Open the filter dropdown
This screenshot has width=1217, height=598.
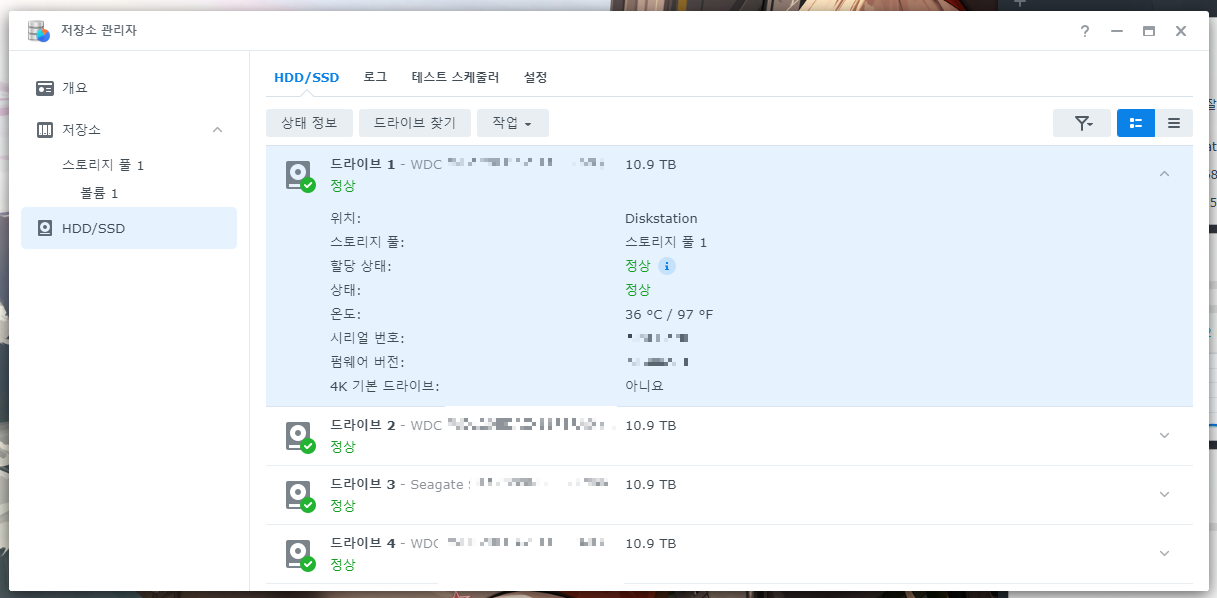(x=1082, y=123)
